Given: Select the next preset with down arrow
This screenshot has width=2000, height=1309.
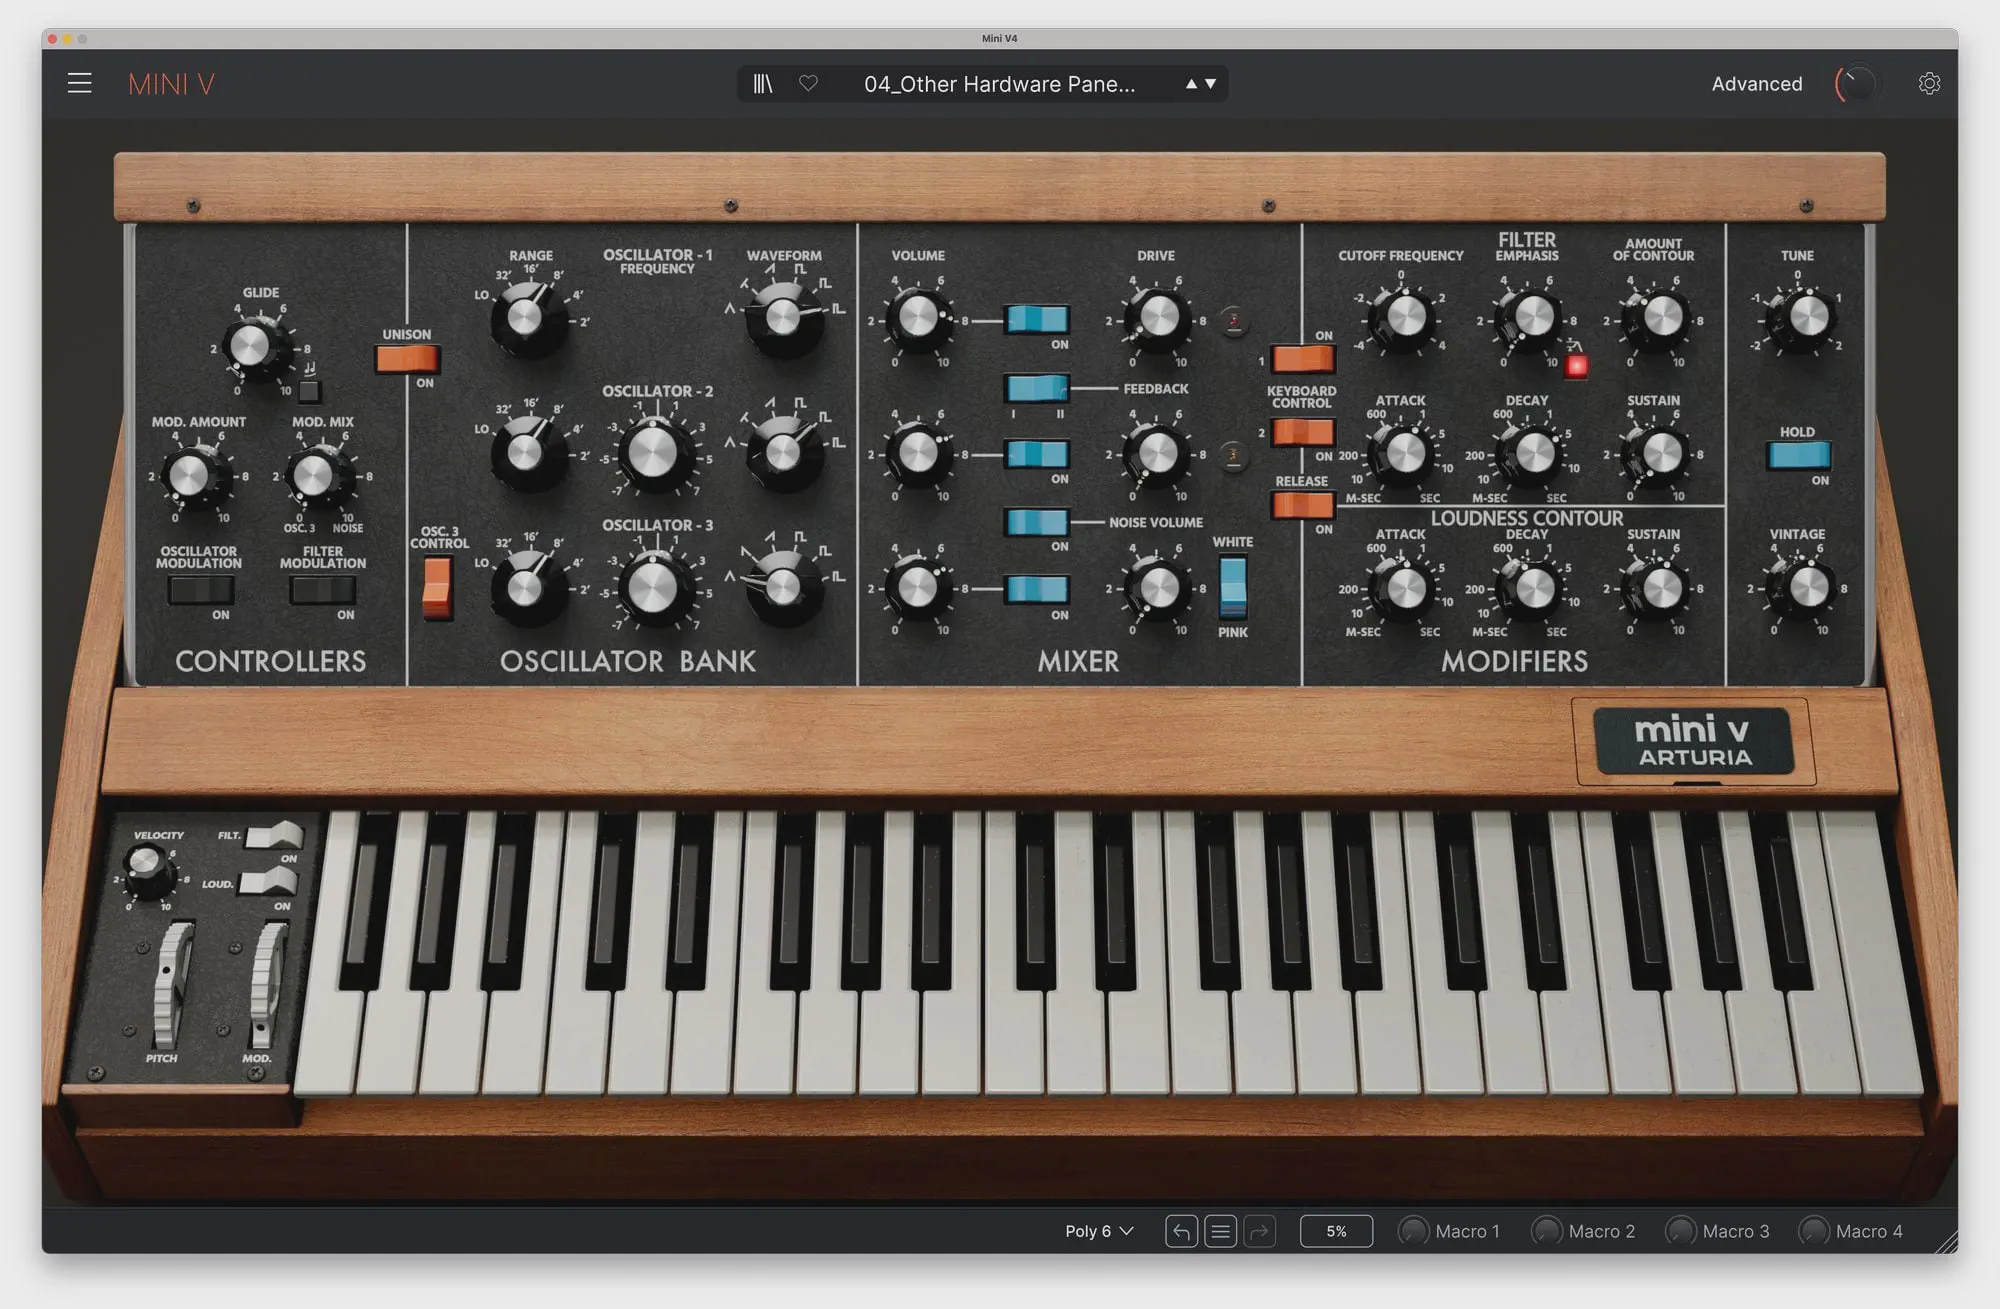Looking at the screenshot, I should point(1211,84).
